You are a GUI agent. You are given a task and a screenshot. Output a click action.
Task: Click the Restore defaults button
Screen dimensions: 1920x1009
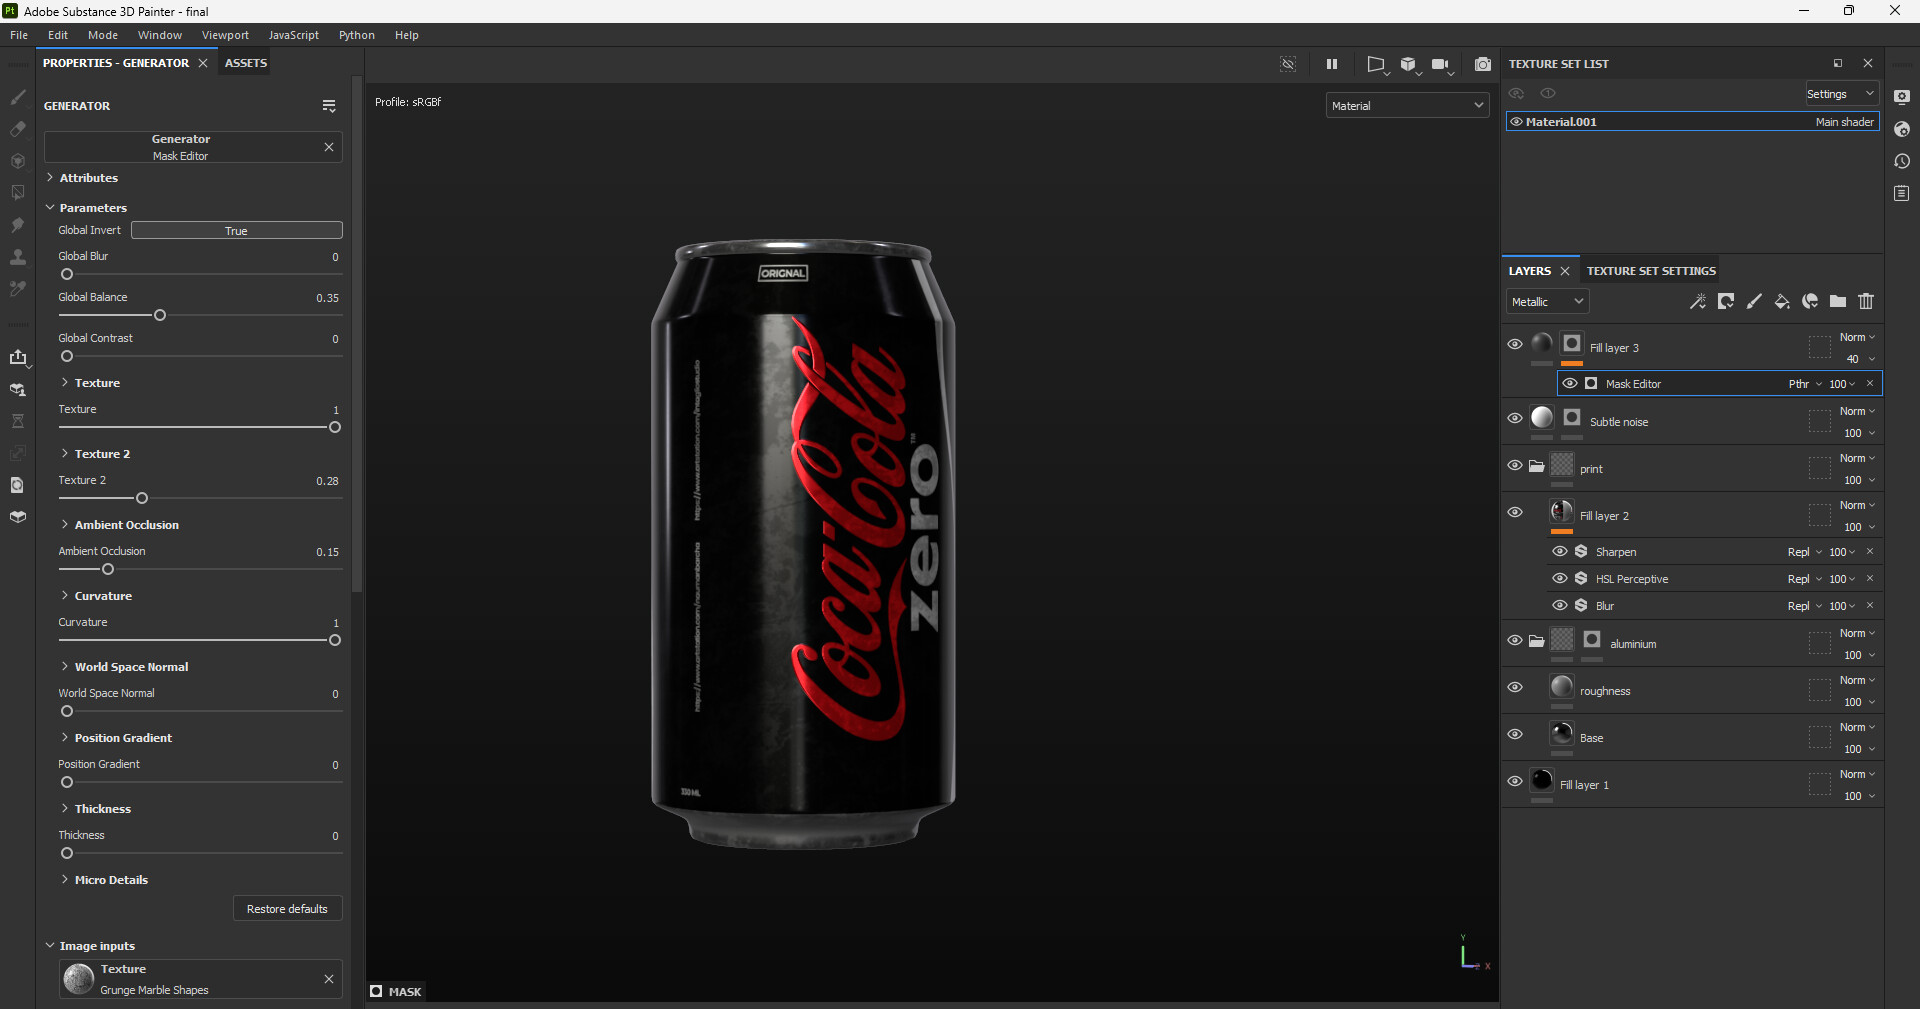coord(286,908)
